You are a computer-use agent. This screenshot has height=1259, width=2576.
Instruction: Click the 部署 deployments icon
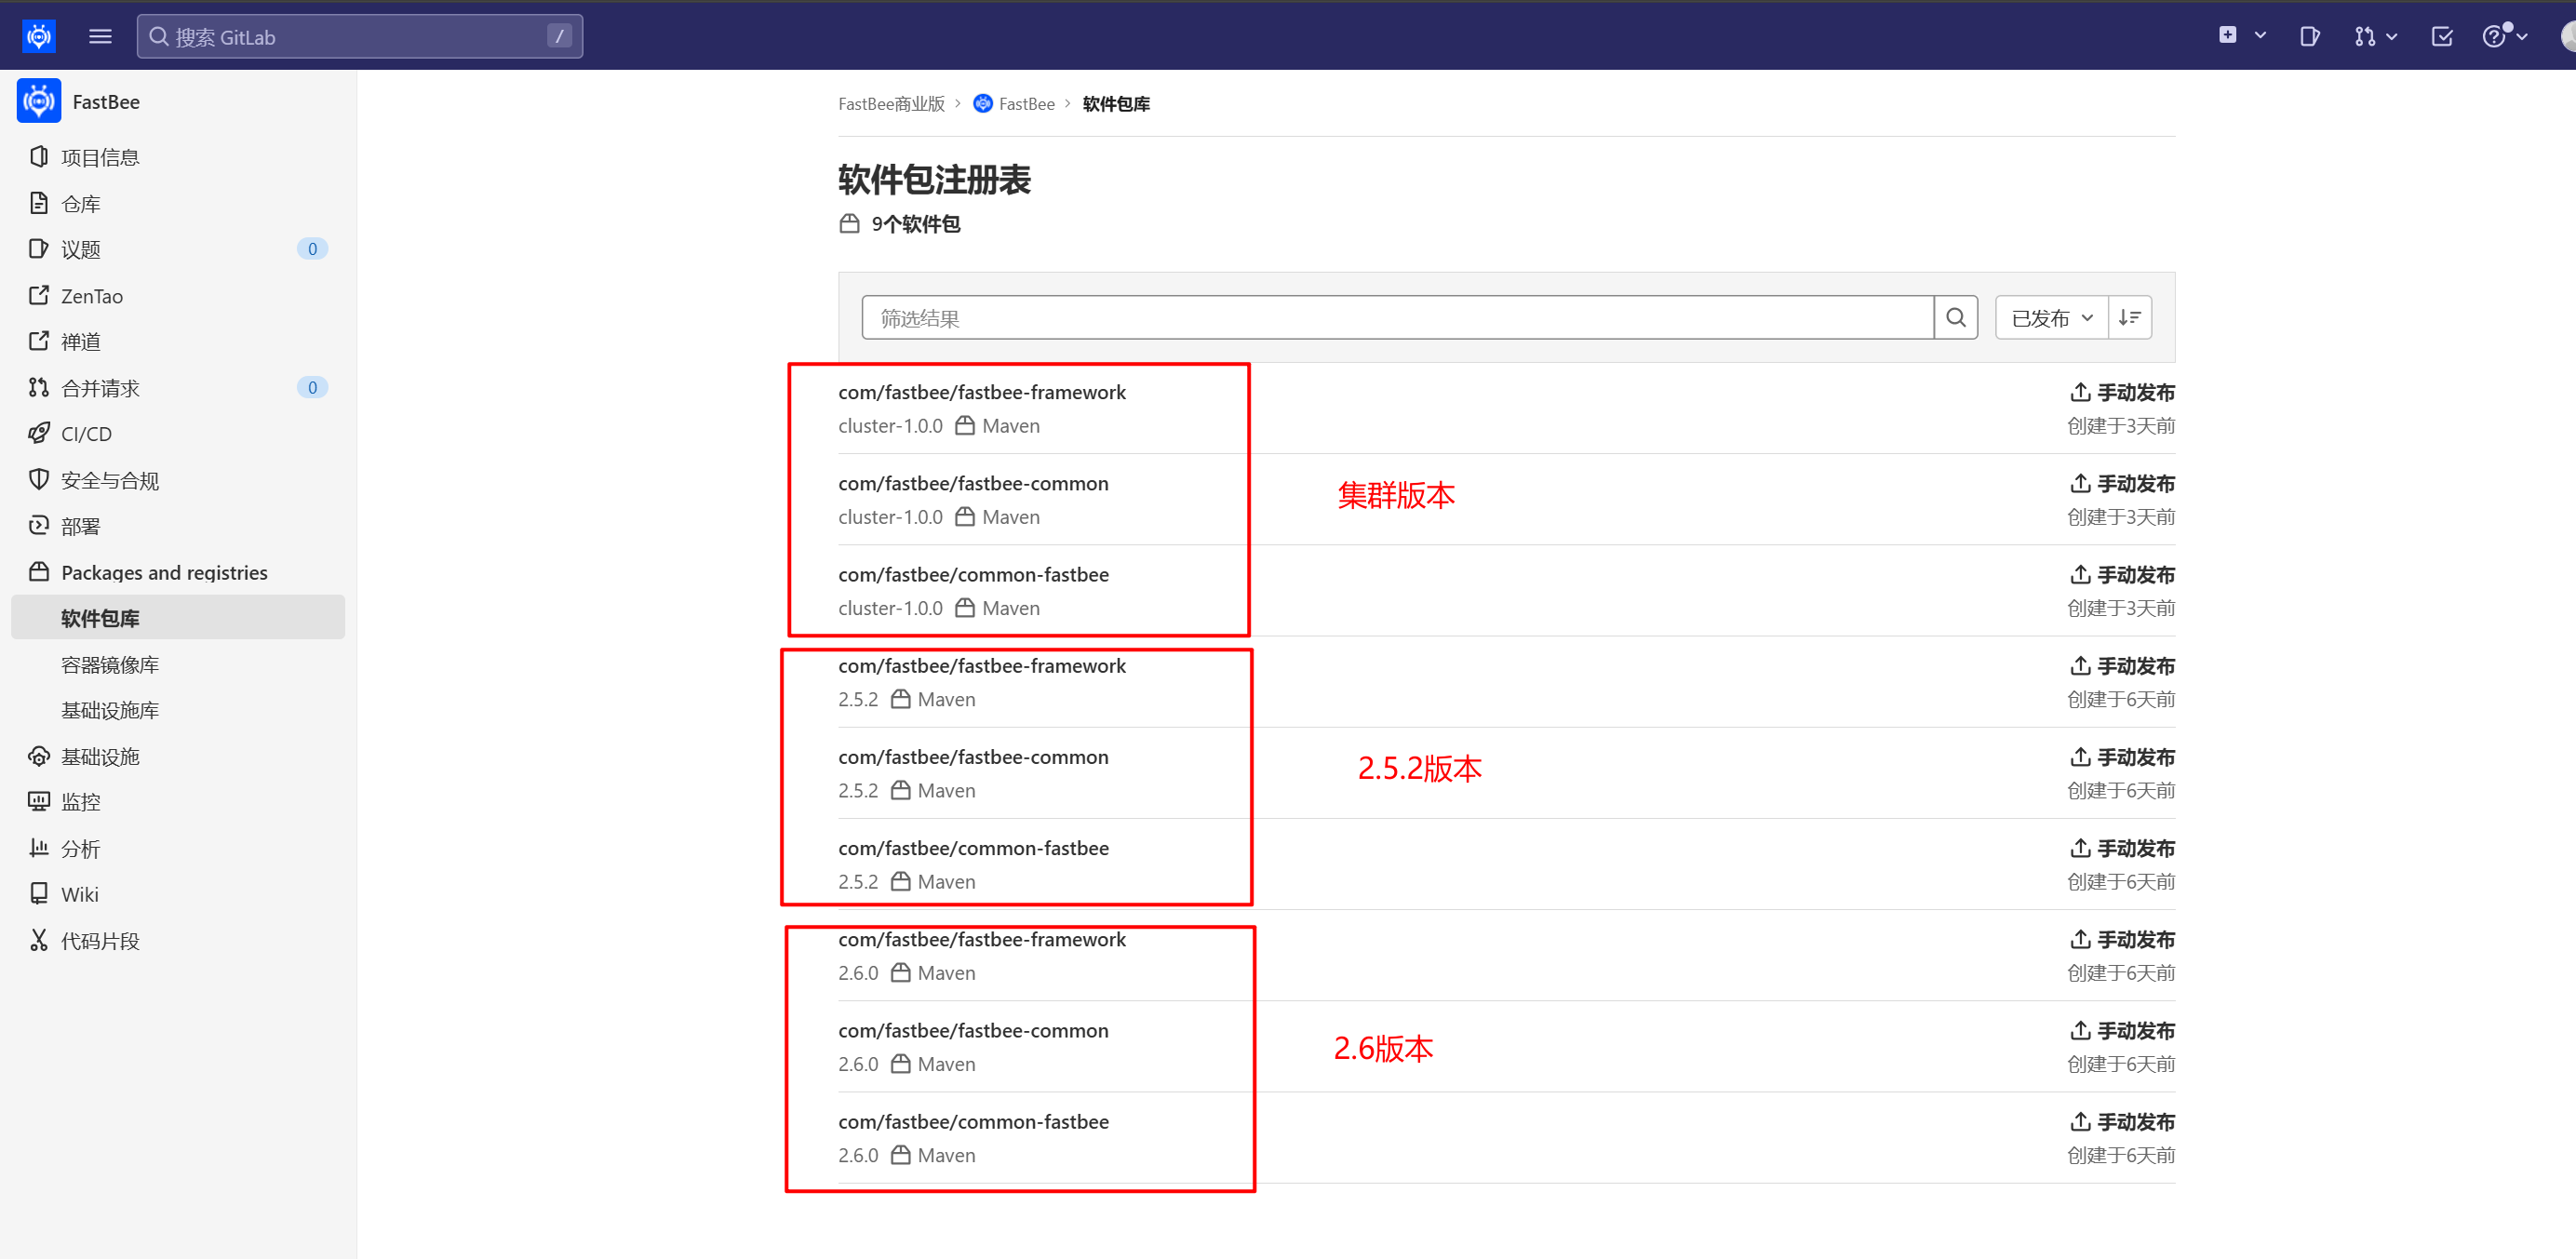pyautogui.click(x=39, y=526)
